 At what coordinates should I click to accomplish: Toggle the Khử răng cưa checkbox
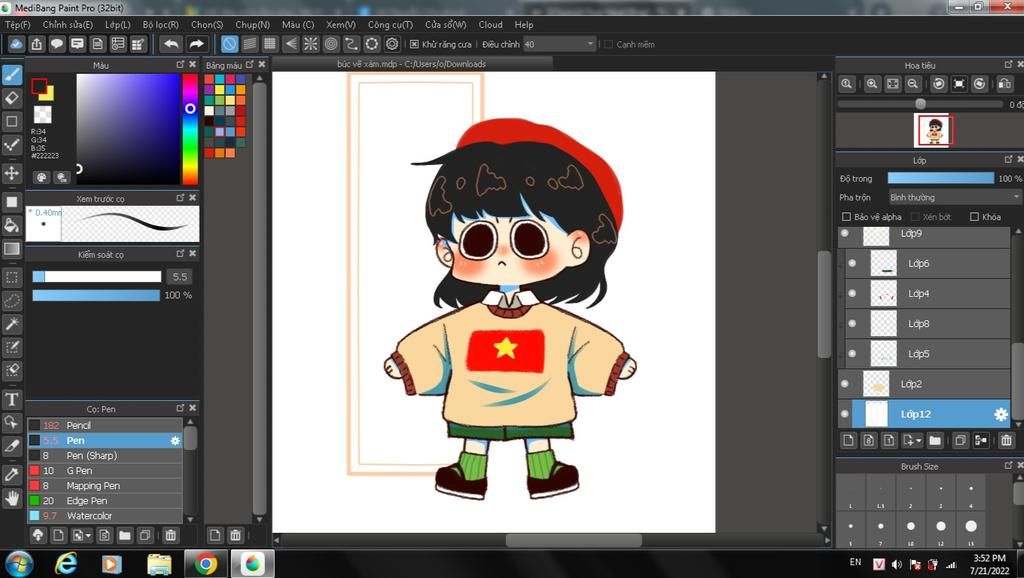point(414,44)
